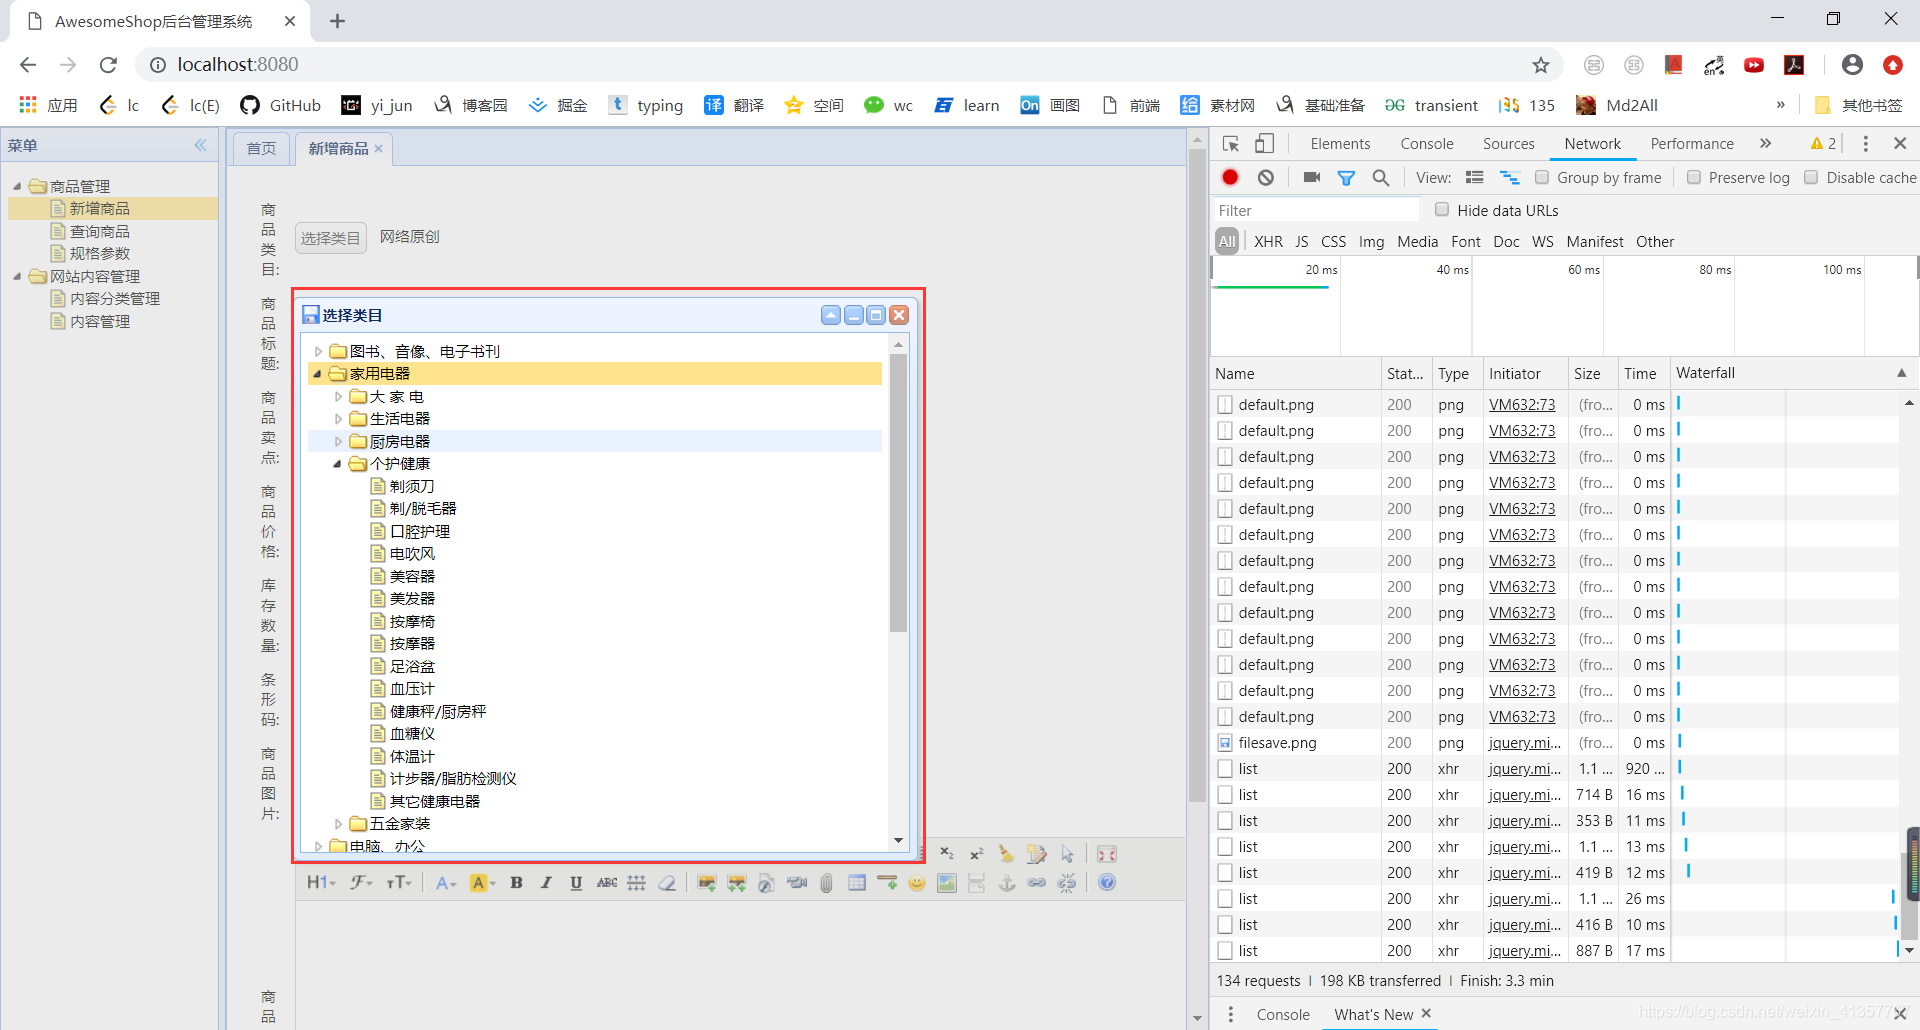Check Hide data URLs option

coord(1442,210)
